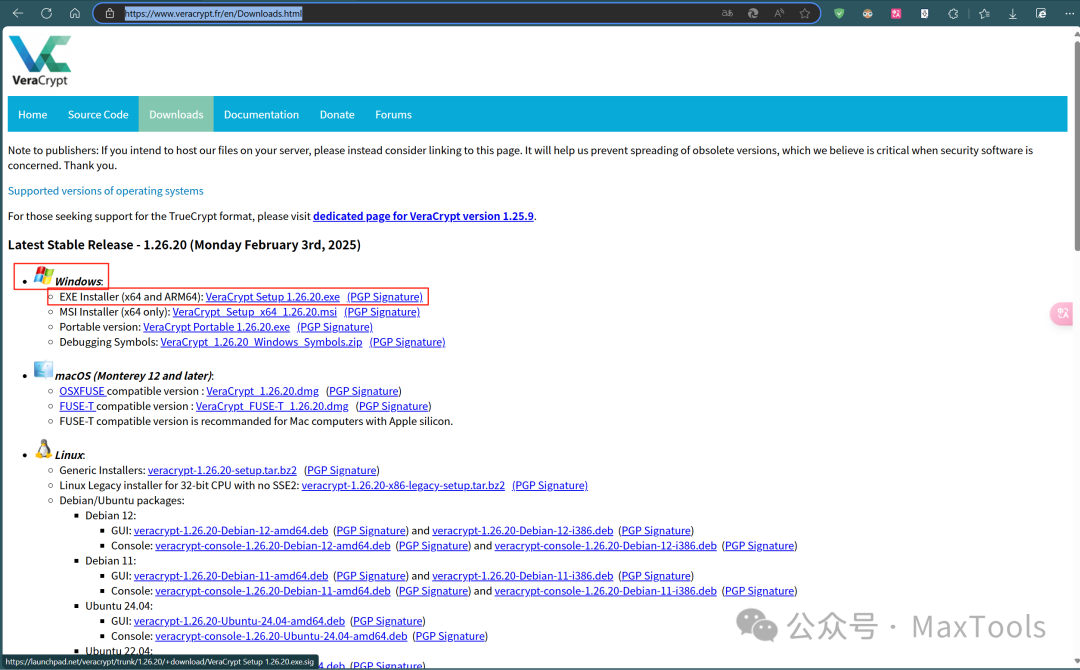
Task: Add this page to favorites with the star
Action: click(804, 13)
